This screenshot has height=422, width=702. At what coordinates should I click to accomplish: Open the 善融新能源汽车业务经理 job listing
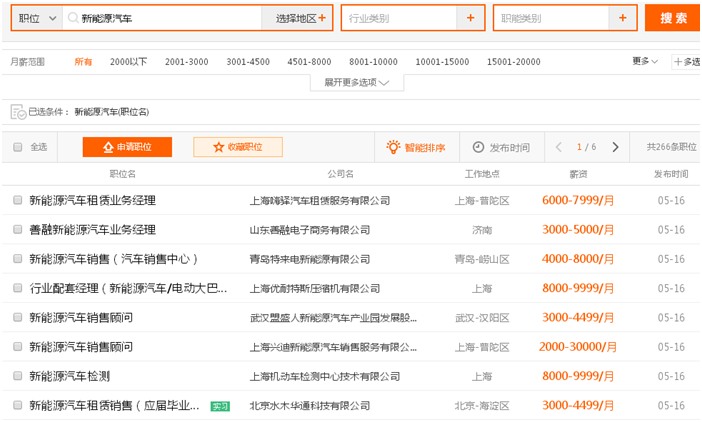92,230
